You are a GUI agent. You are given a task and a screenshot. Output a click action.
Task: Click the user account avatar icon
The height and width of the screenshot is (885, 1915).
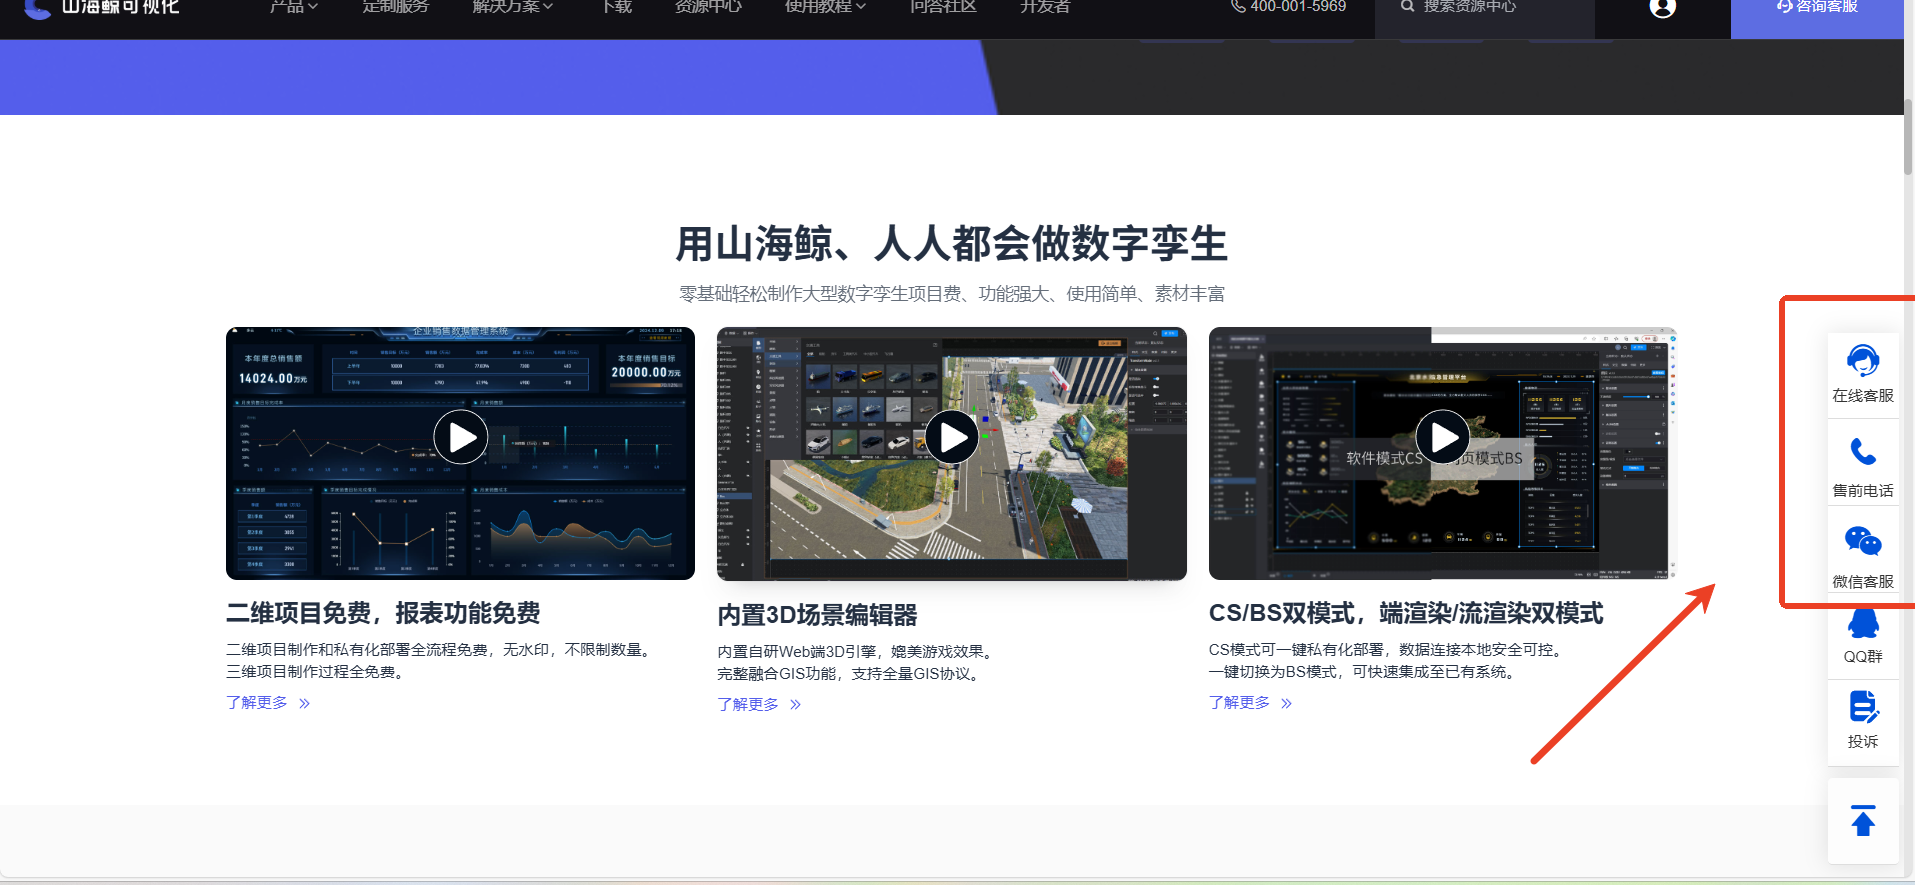point(1662,8)
